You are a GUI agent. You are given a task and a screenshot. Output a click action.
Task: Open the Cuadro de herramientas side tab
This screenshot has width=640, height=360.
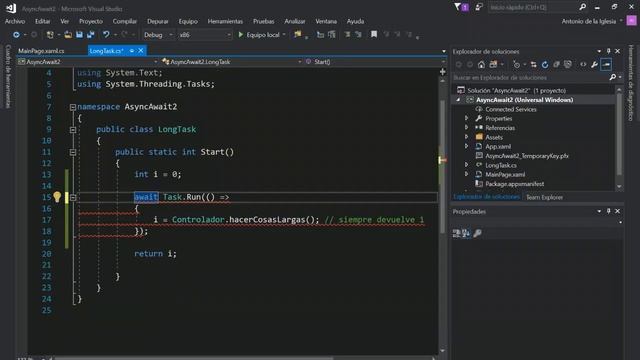[x=8, y=76]
